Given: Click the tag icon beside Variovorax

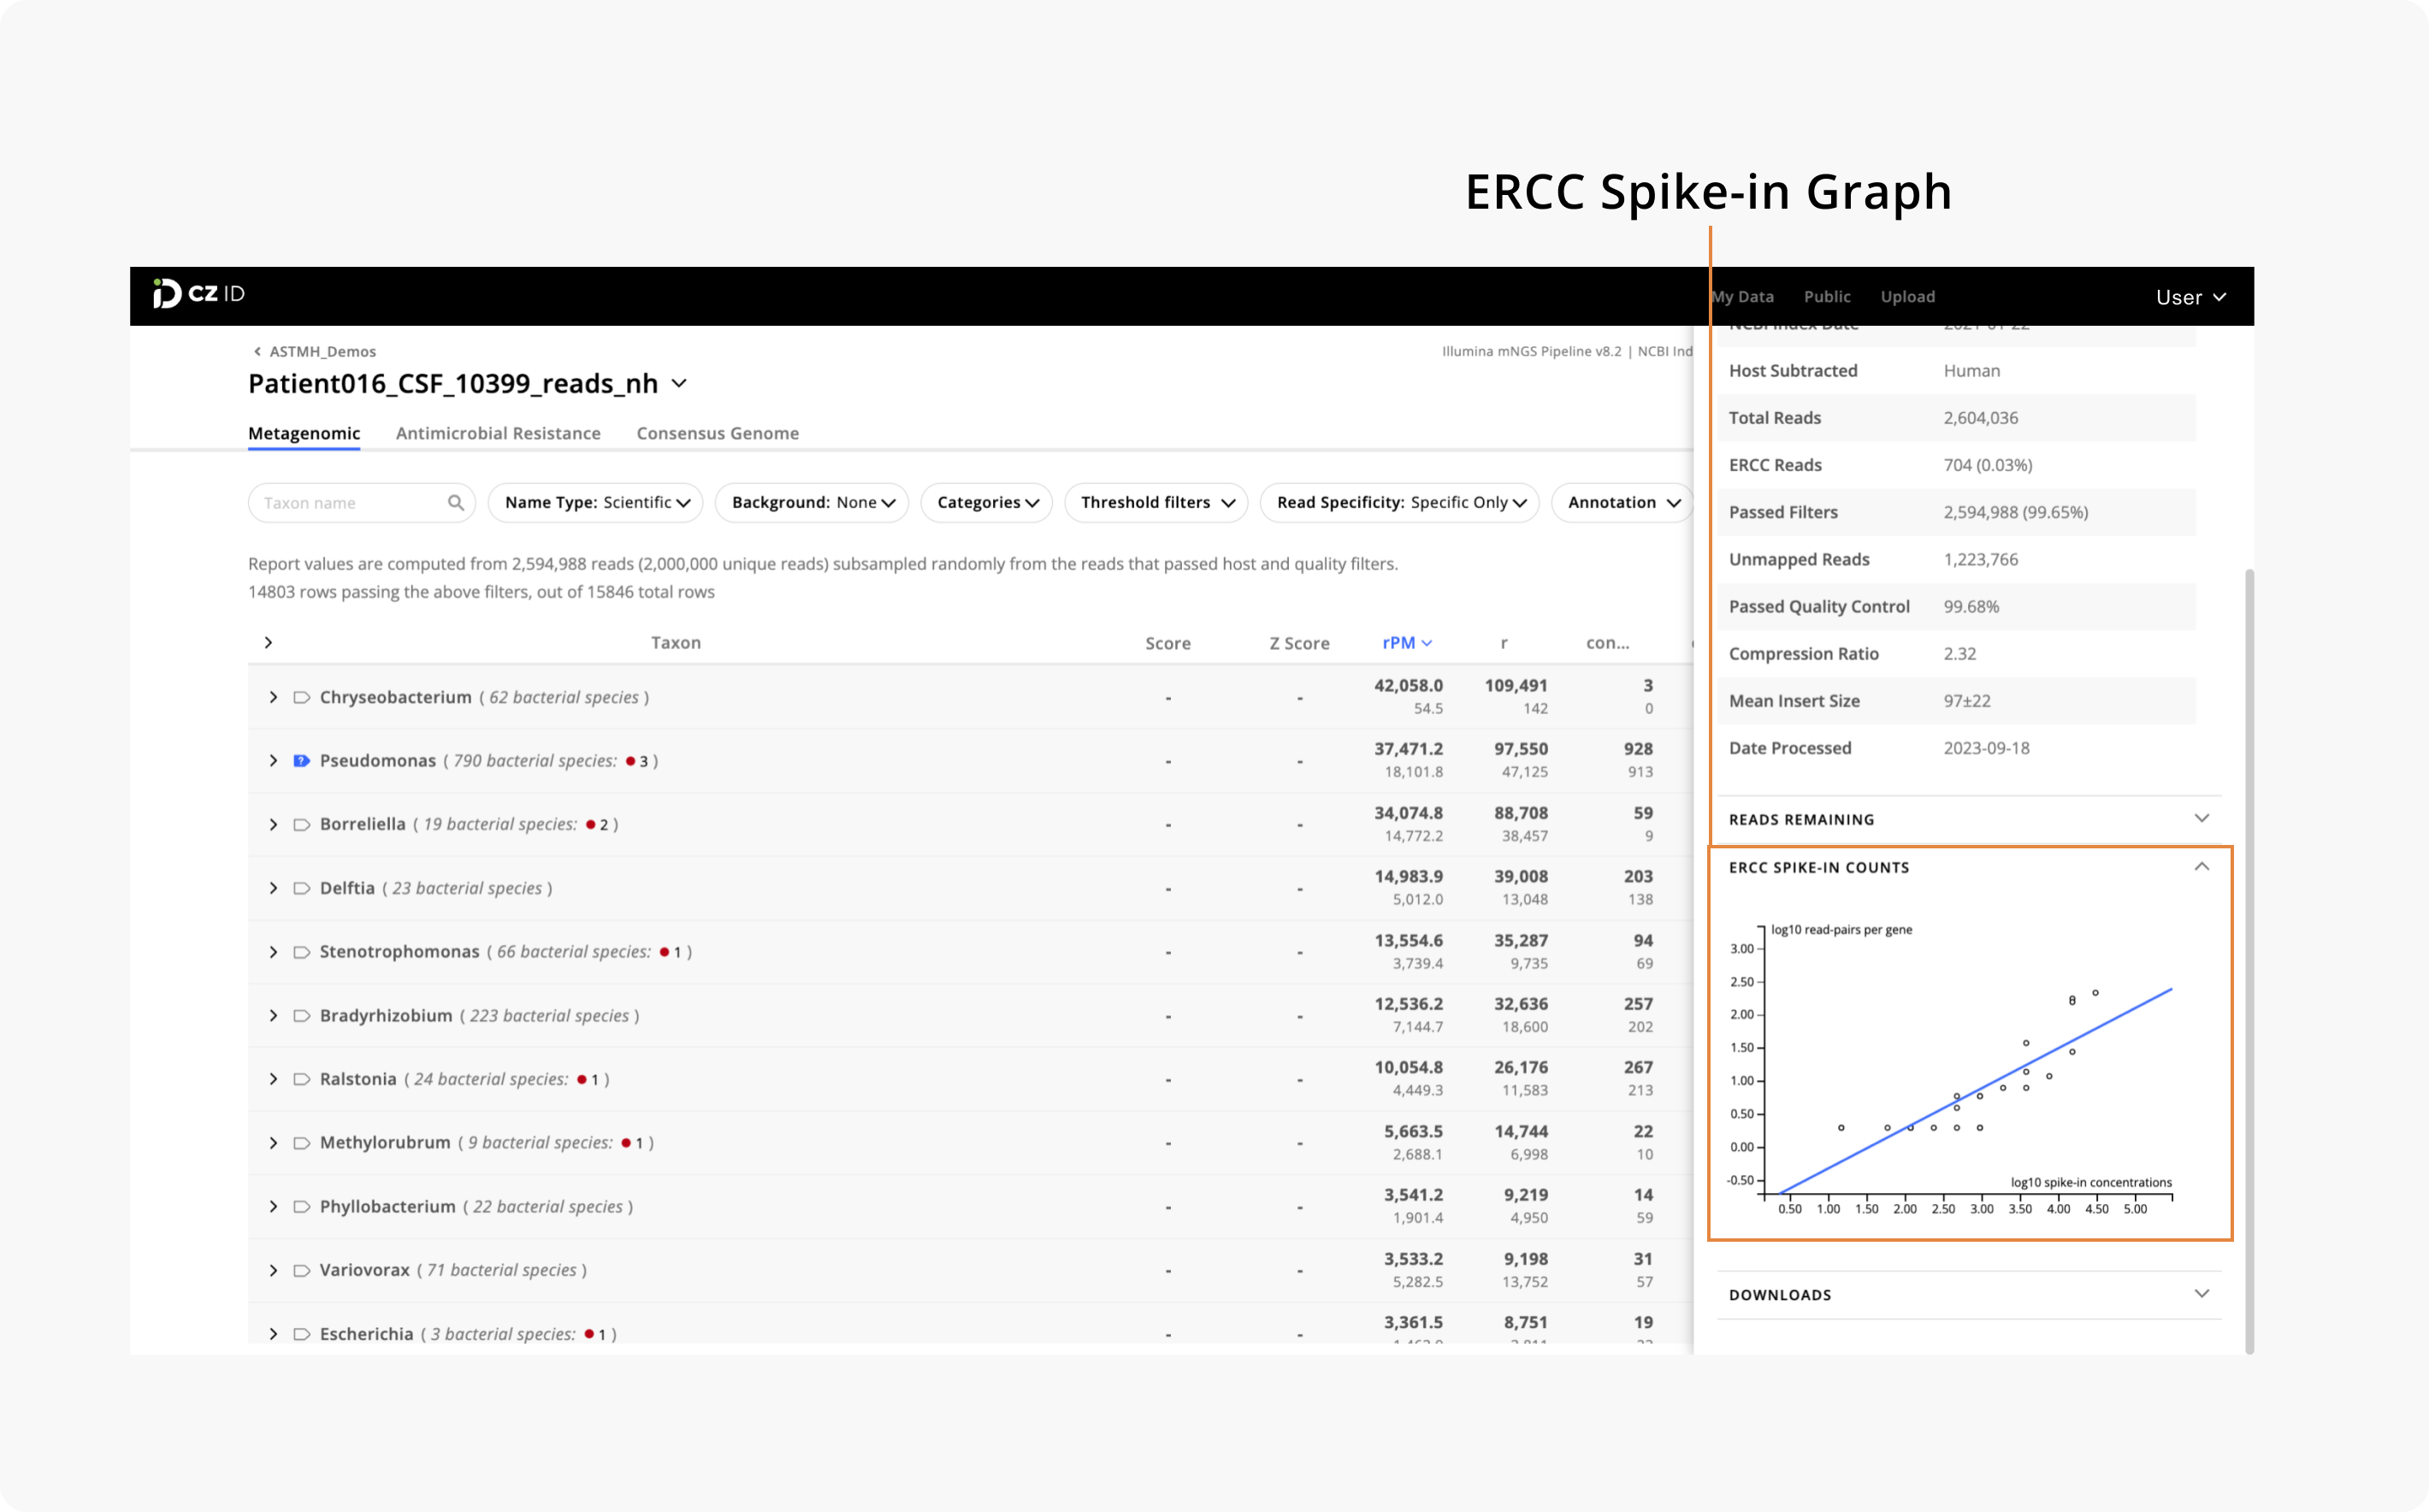Looking at the screenshot, I should point(301,1269).
